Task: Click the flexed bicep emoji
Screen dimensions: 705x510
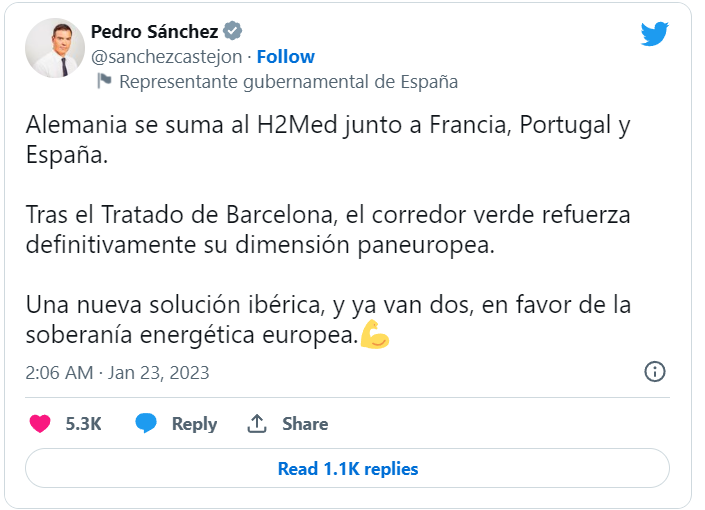Action: tap(375, 335)
